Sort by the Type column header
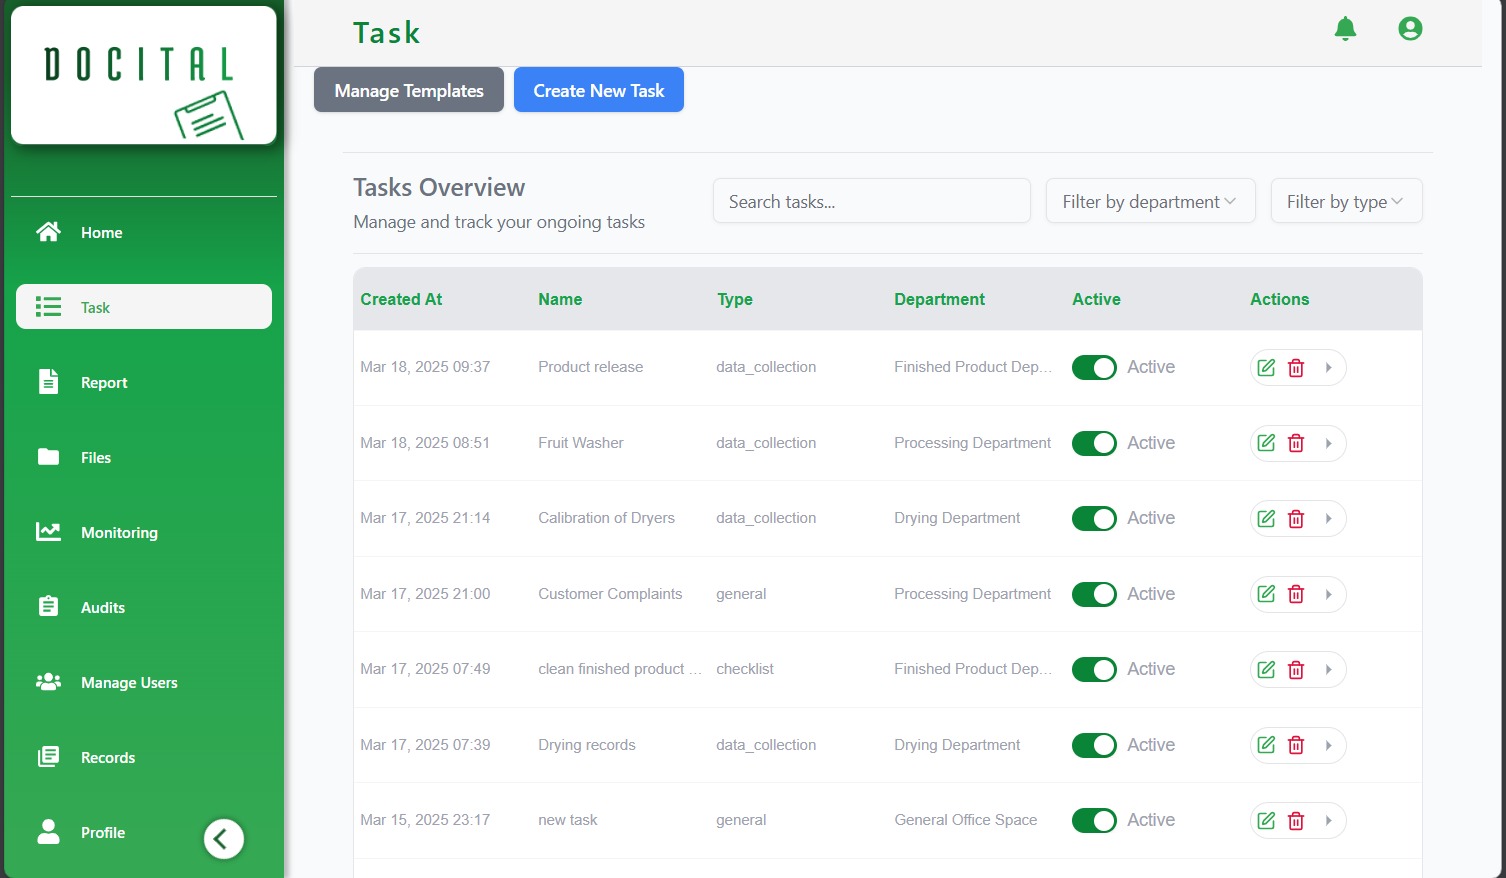The height and width of the screenshot is (878, 1506). coord(735,299)
